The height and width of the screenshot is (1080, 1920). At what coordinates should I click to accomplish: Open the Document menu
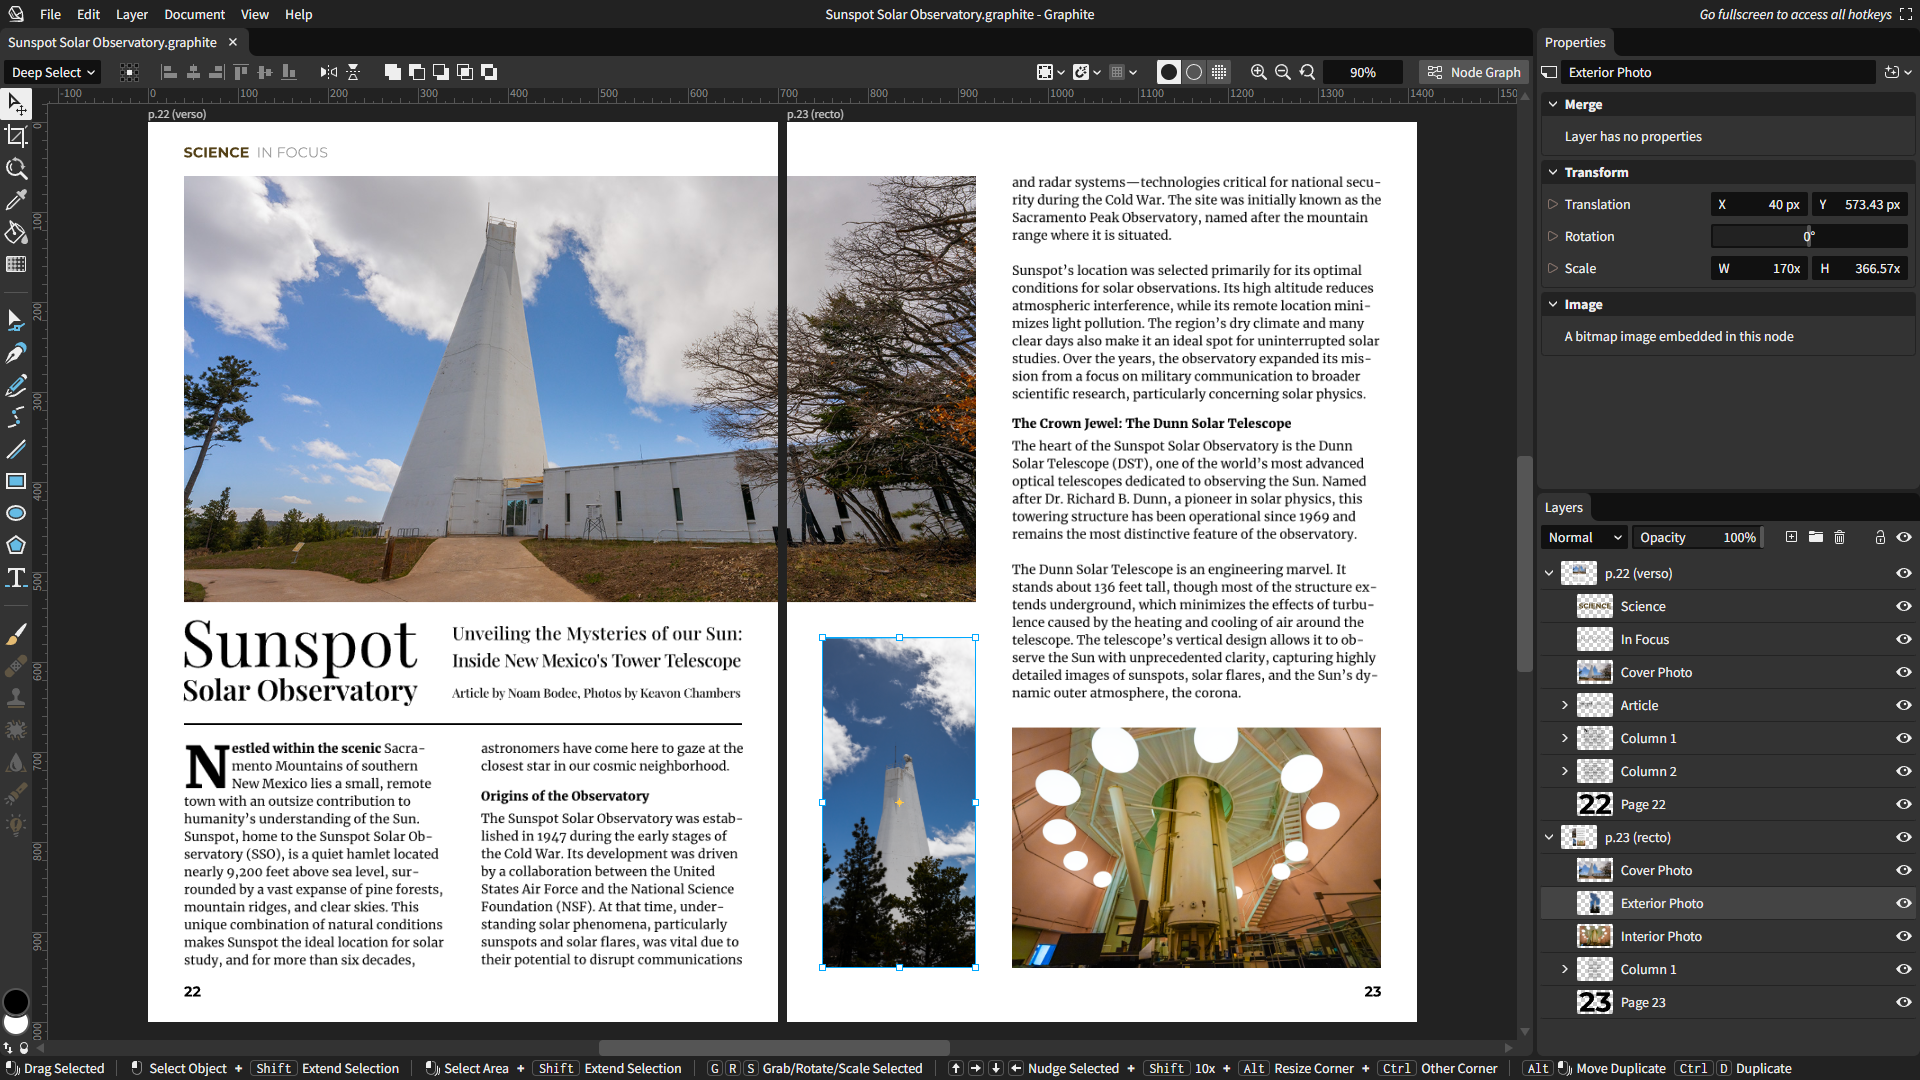click(194, 14)
